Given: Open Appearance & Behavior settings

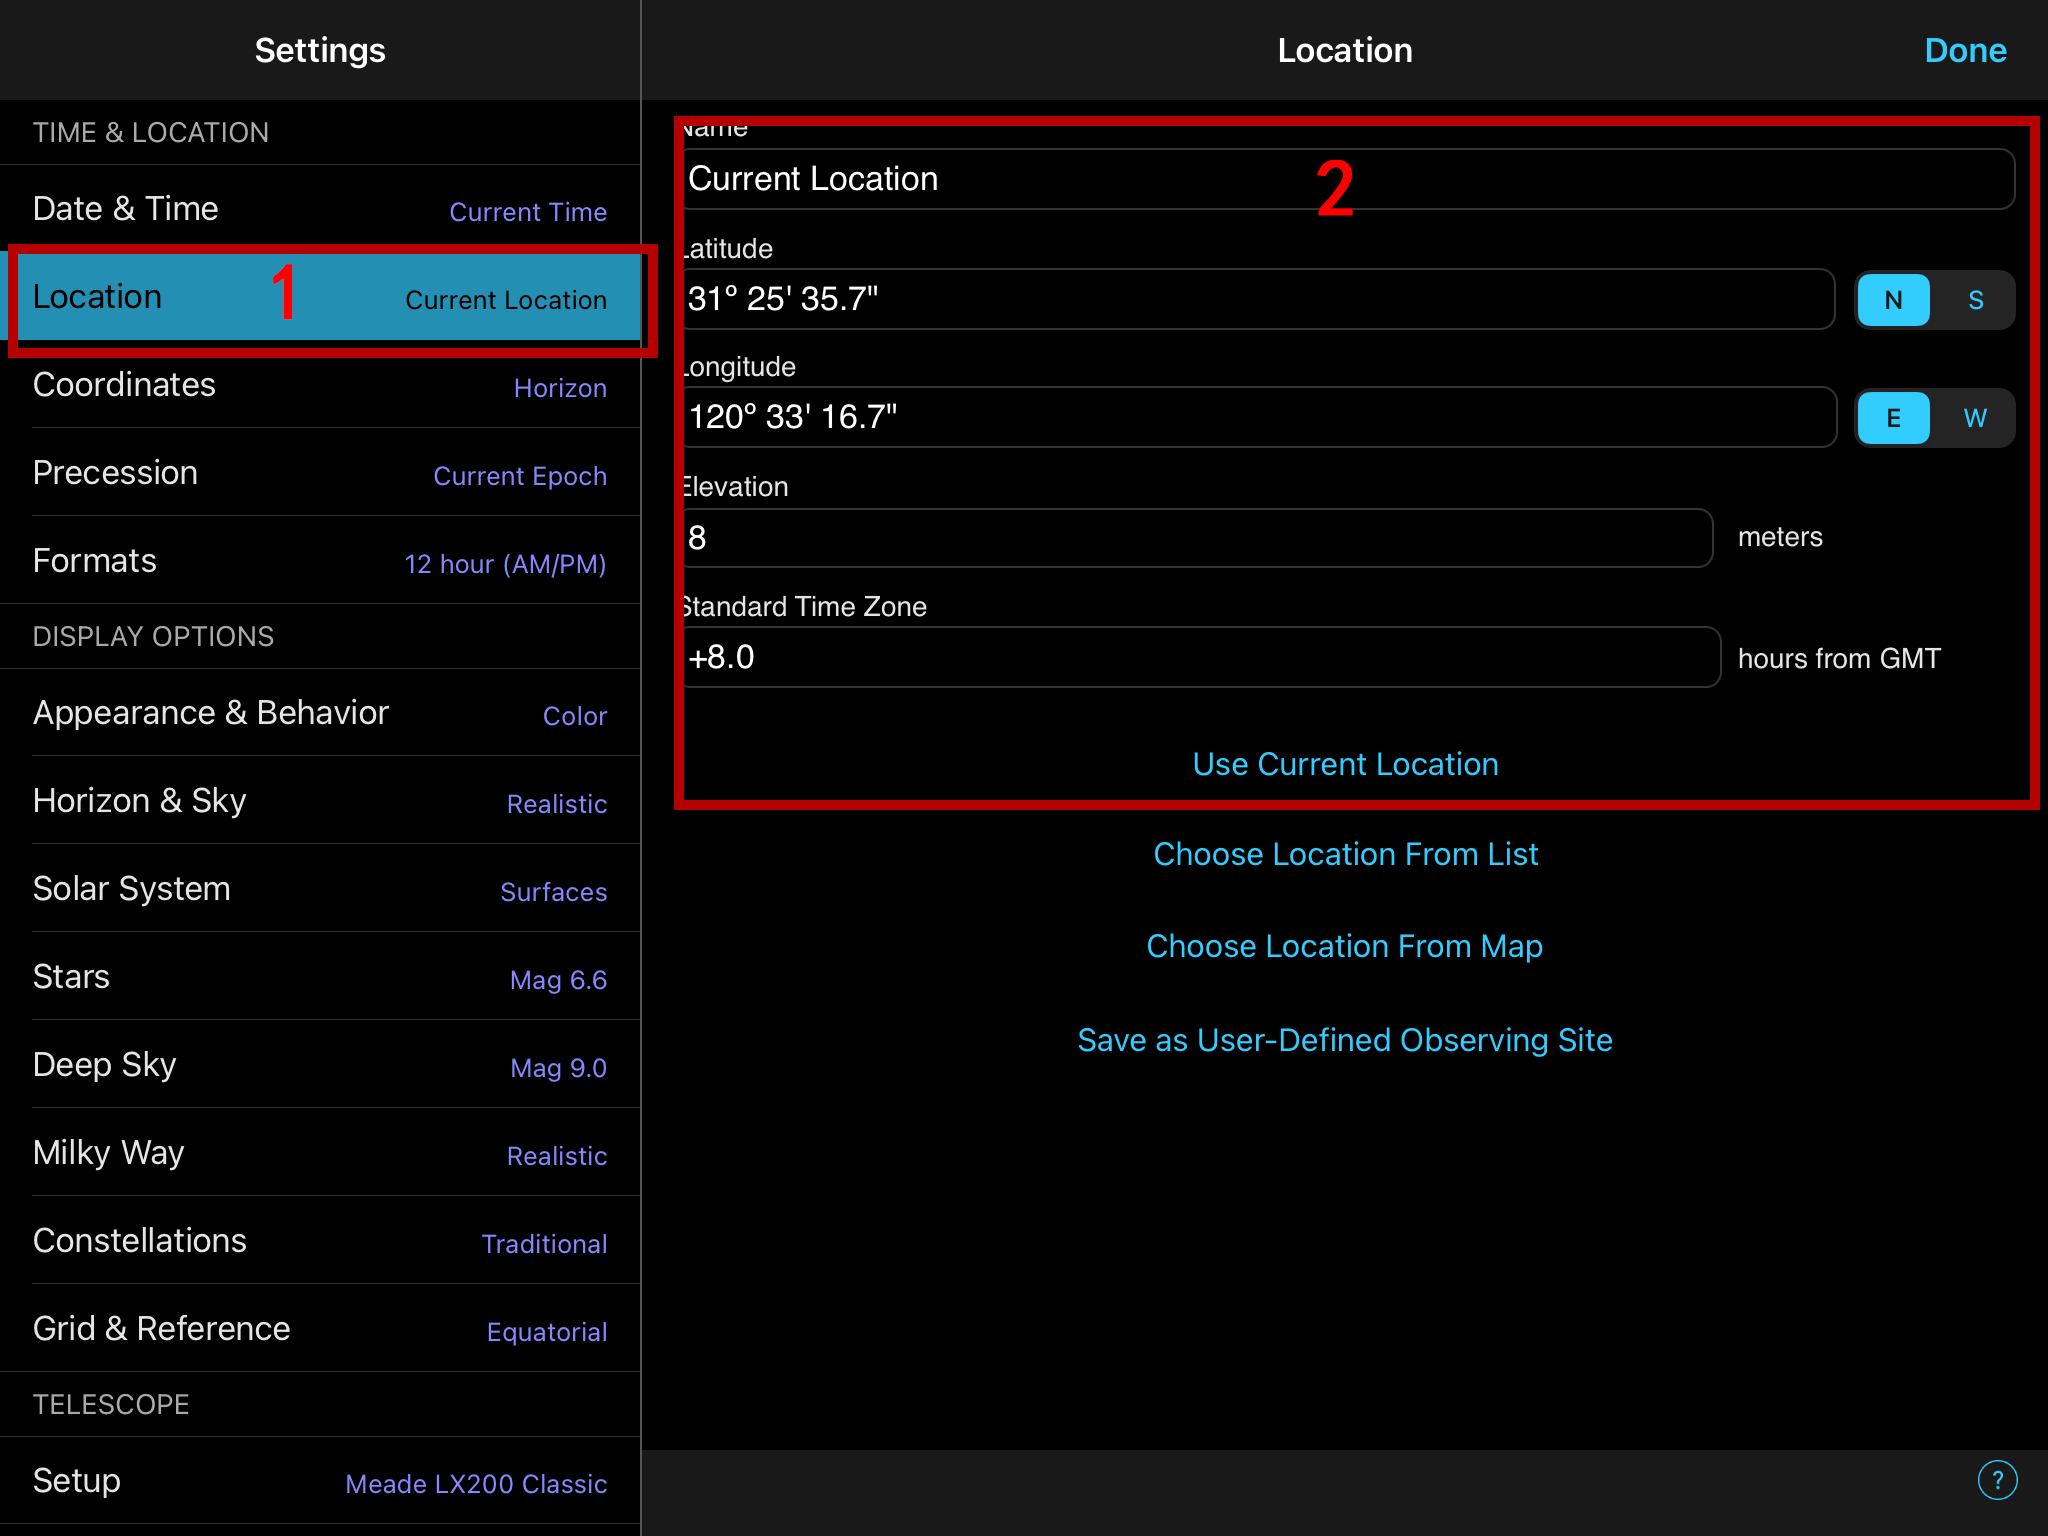Looking at the screenshot, I should pyautogui.click(x=320, y=713).
